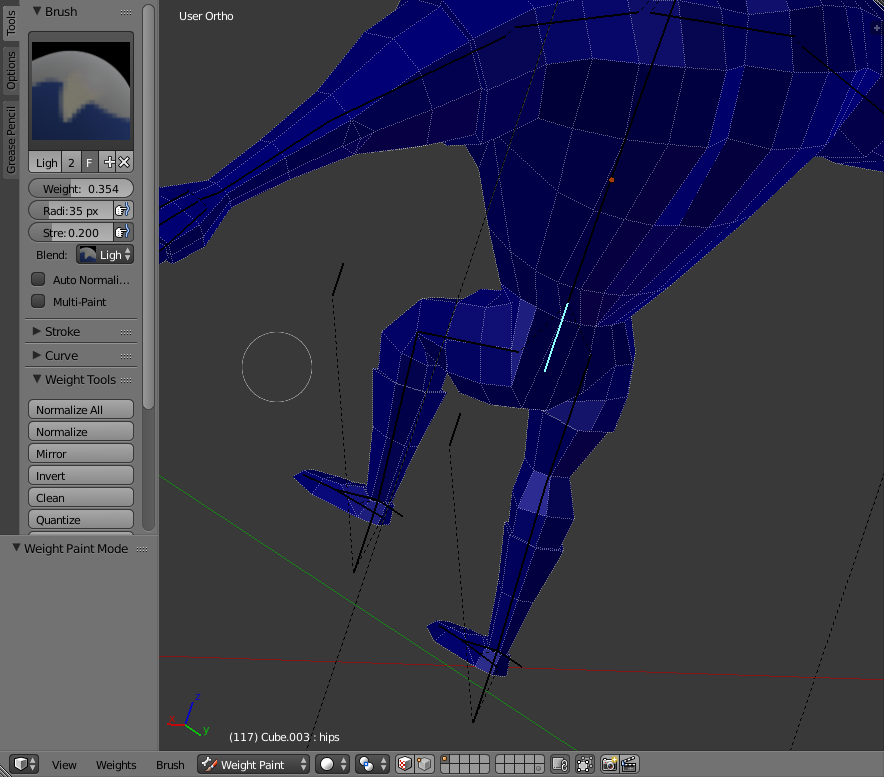Toggle the last layer button with gray dot
The height and width of the screenshot is (777, 884).
[538, 769]
